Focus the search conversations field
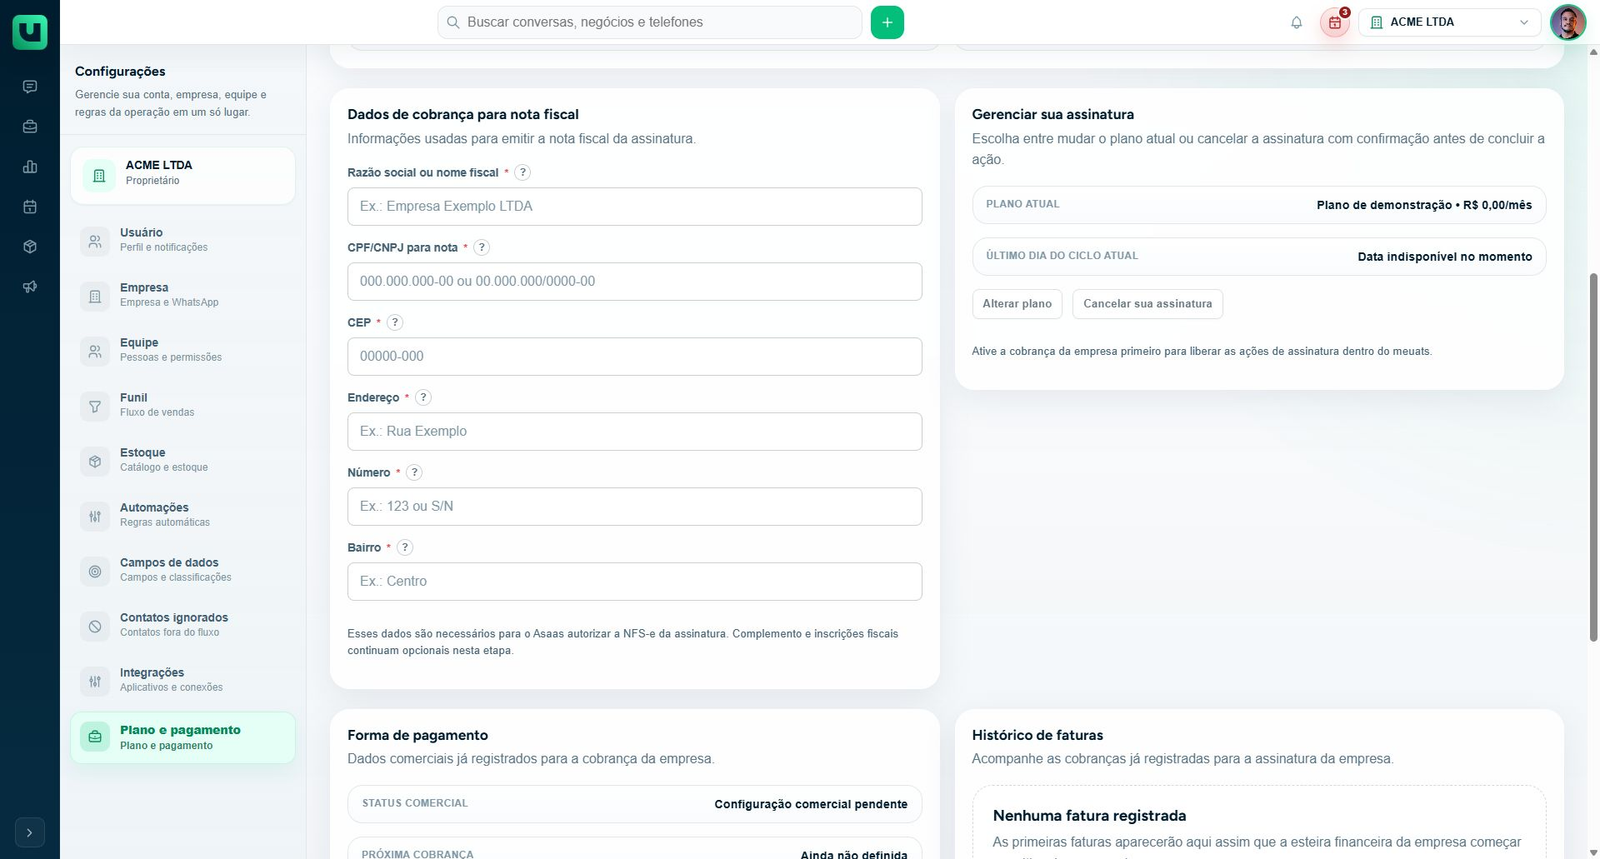Screen dimensions: 1600x859 [x=650, y=22]
